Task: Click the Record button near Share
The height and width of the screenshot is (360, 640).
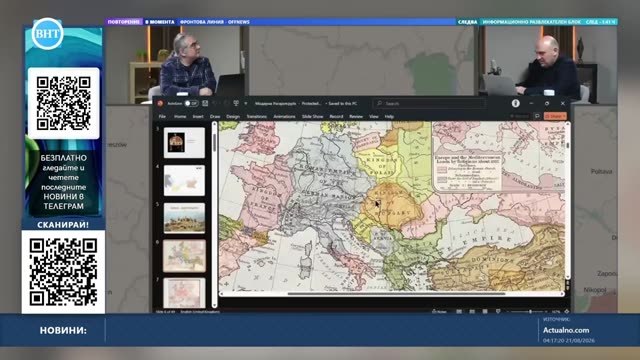Action: point(520,116)
